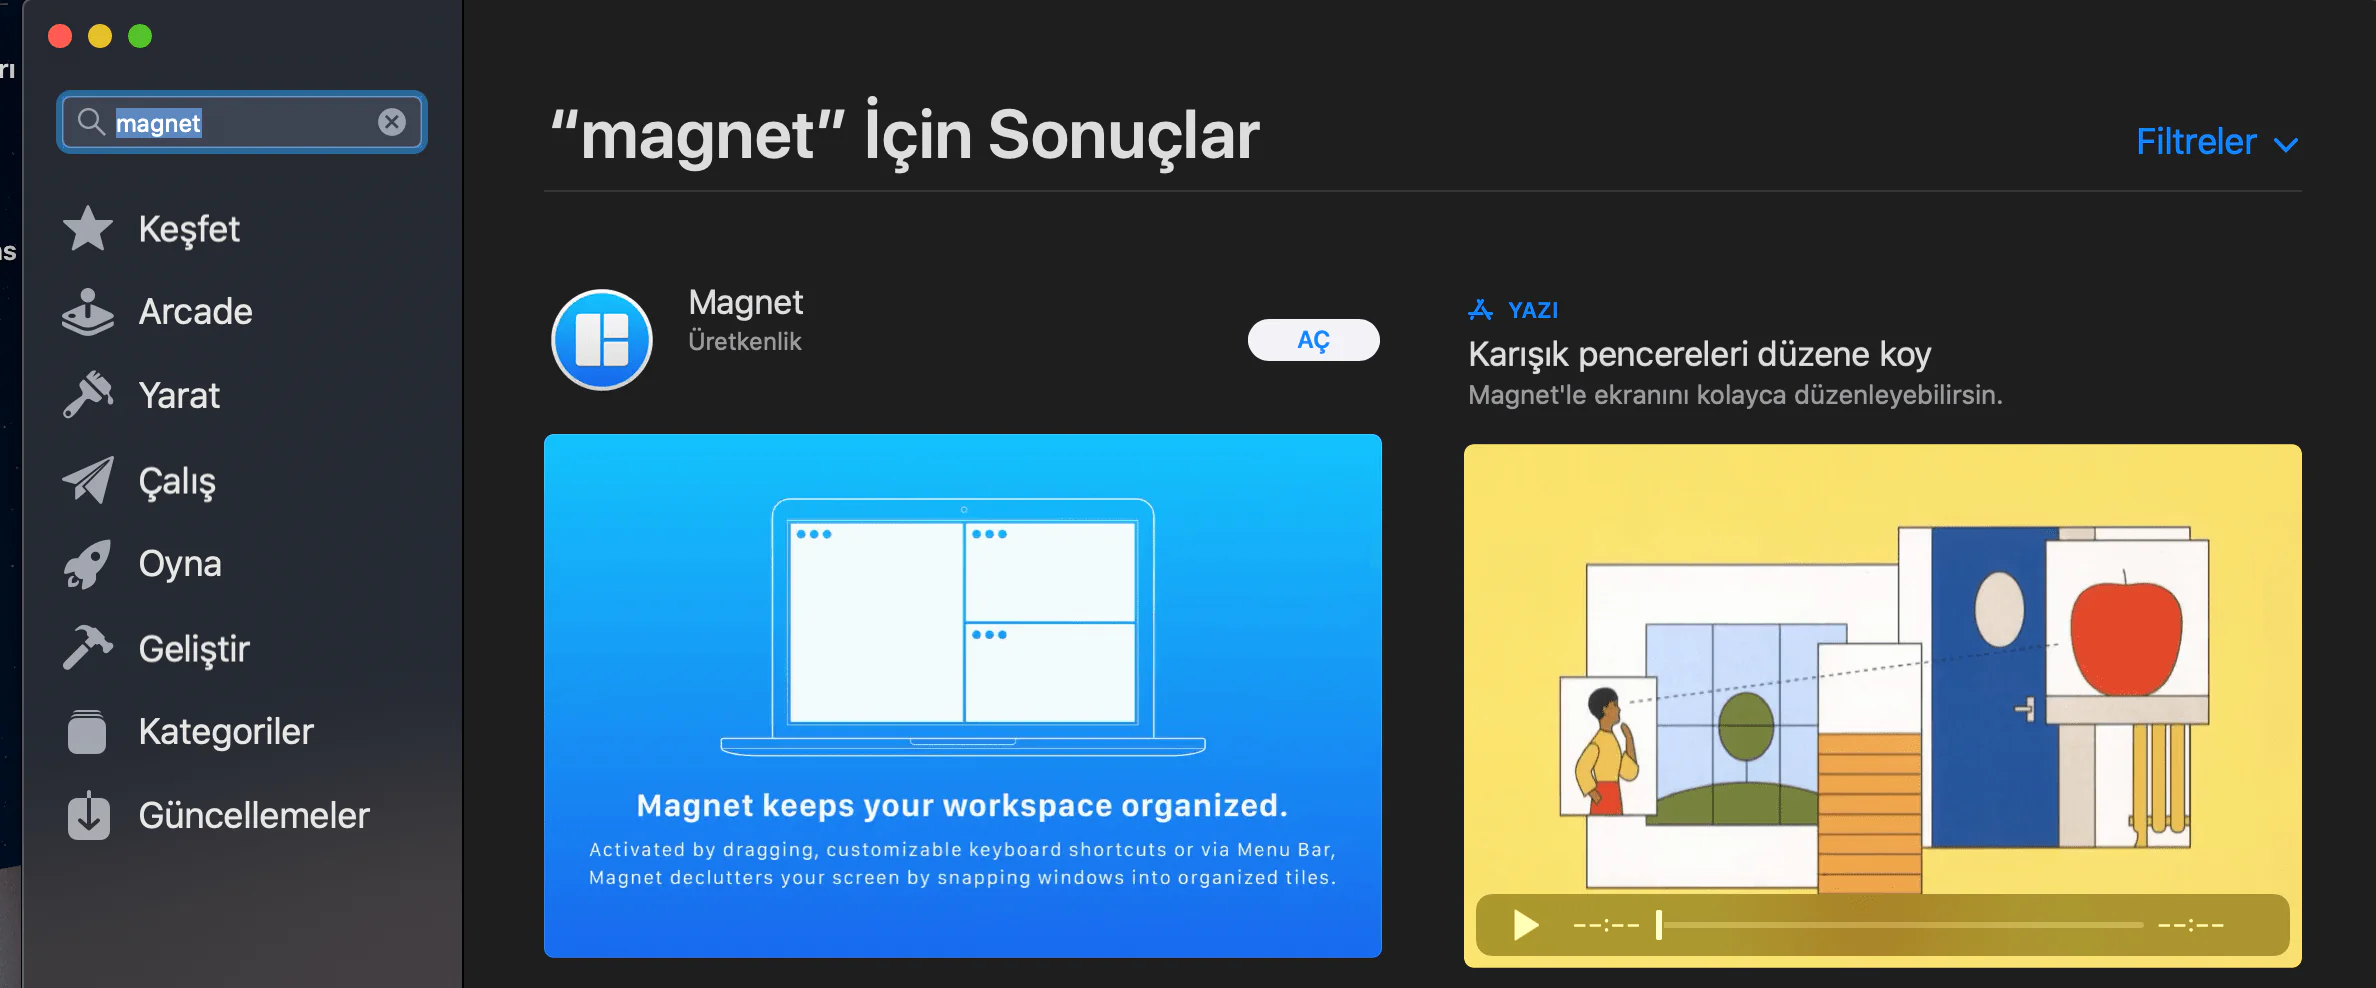The width and height of the screenshot is (2376, 988).
Task: Click the search magnifying glass icon
Action: pyautogui.click(x=91, y=122)
